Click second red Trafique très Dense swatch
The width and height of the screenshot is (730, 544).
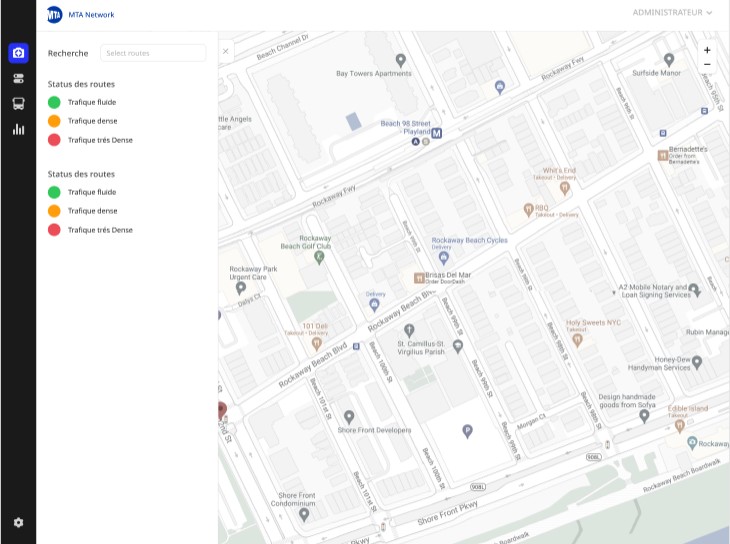click(x=54, y=230)
